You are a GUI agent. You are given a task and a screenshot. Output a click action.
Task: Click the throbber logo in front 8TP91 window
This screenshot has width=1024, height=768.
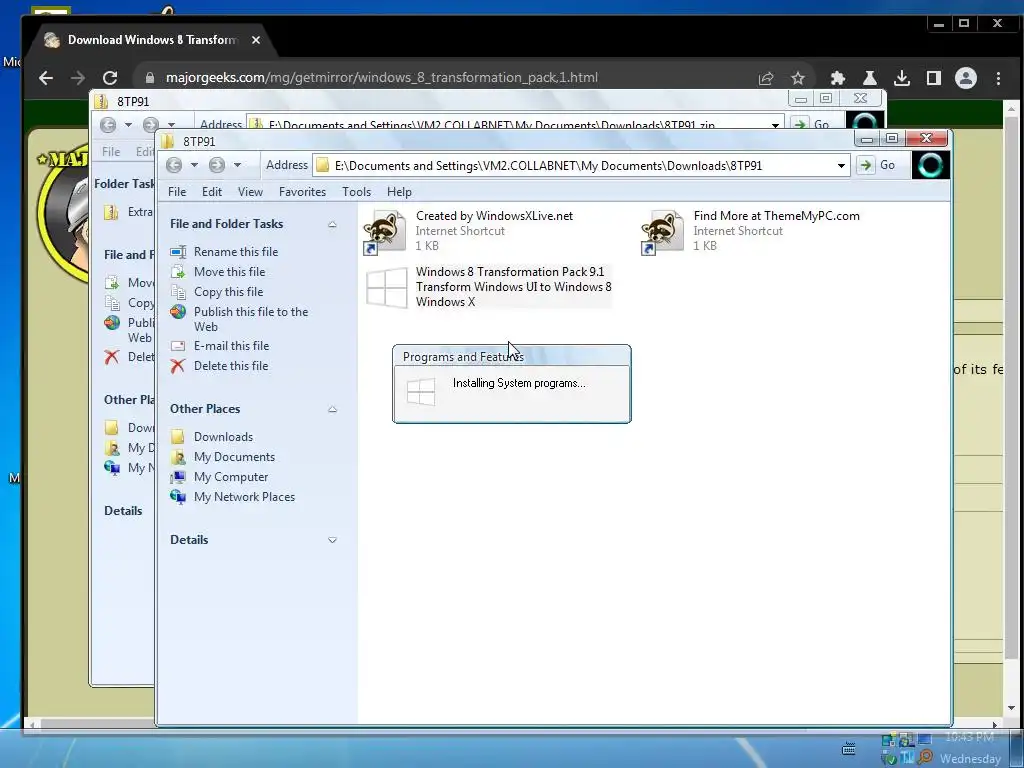pos(930,165)
